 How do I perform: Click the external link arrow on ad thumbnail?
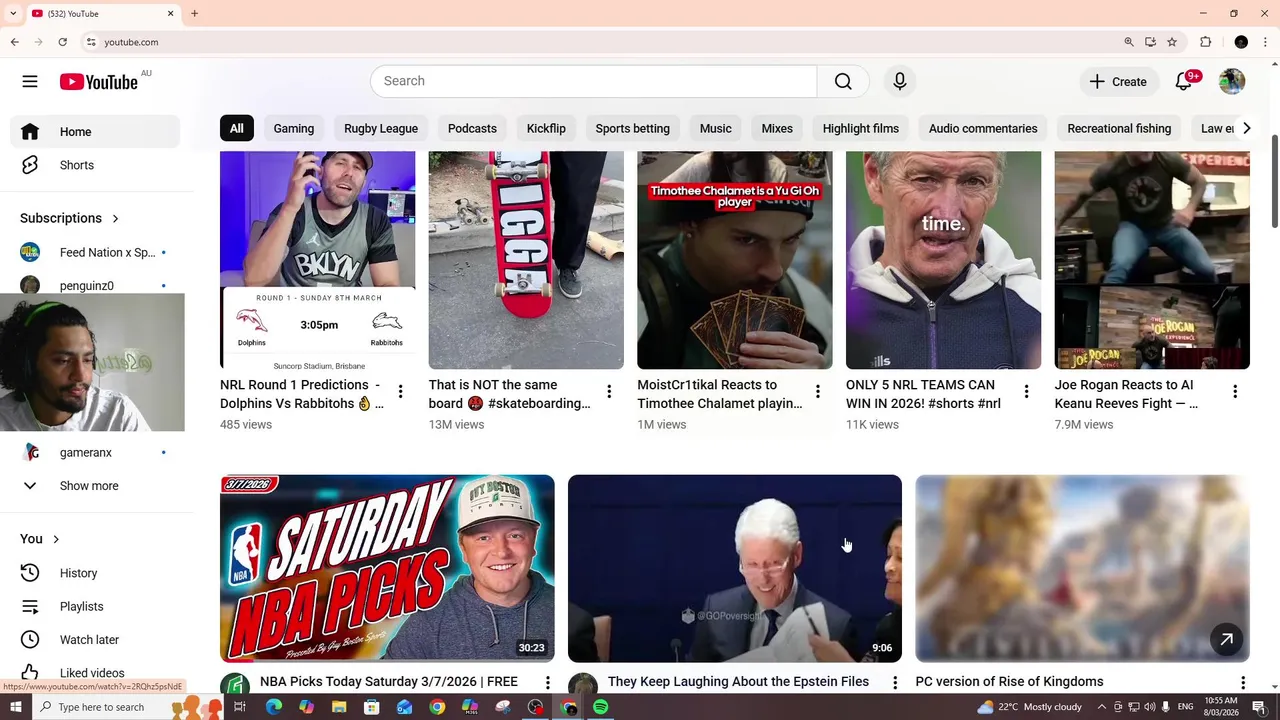tap(1226, 639)
